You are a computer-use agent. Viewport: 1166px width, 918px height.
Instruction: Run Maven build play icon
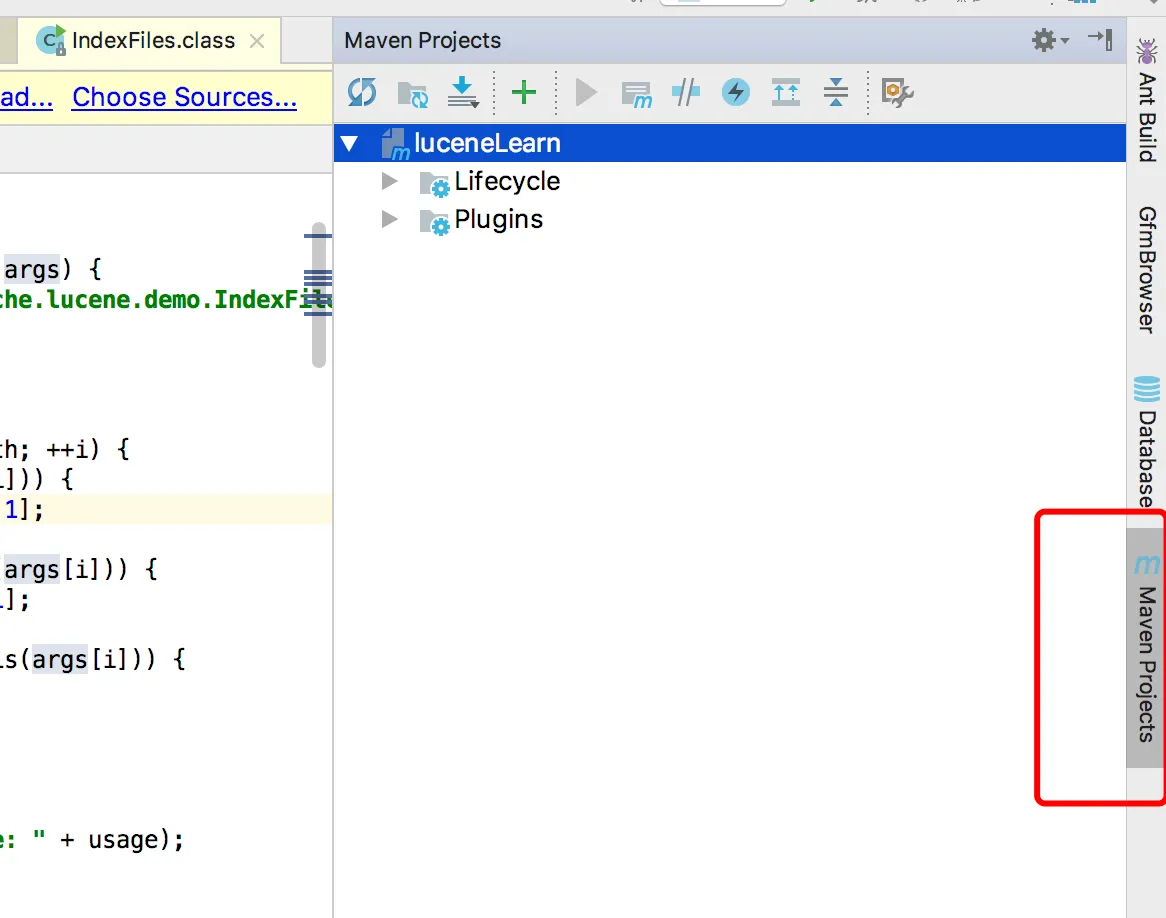click(x=587, y=93)
